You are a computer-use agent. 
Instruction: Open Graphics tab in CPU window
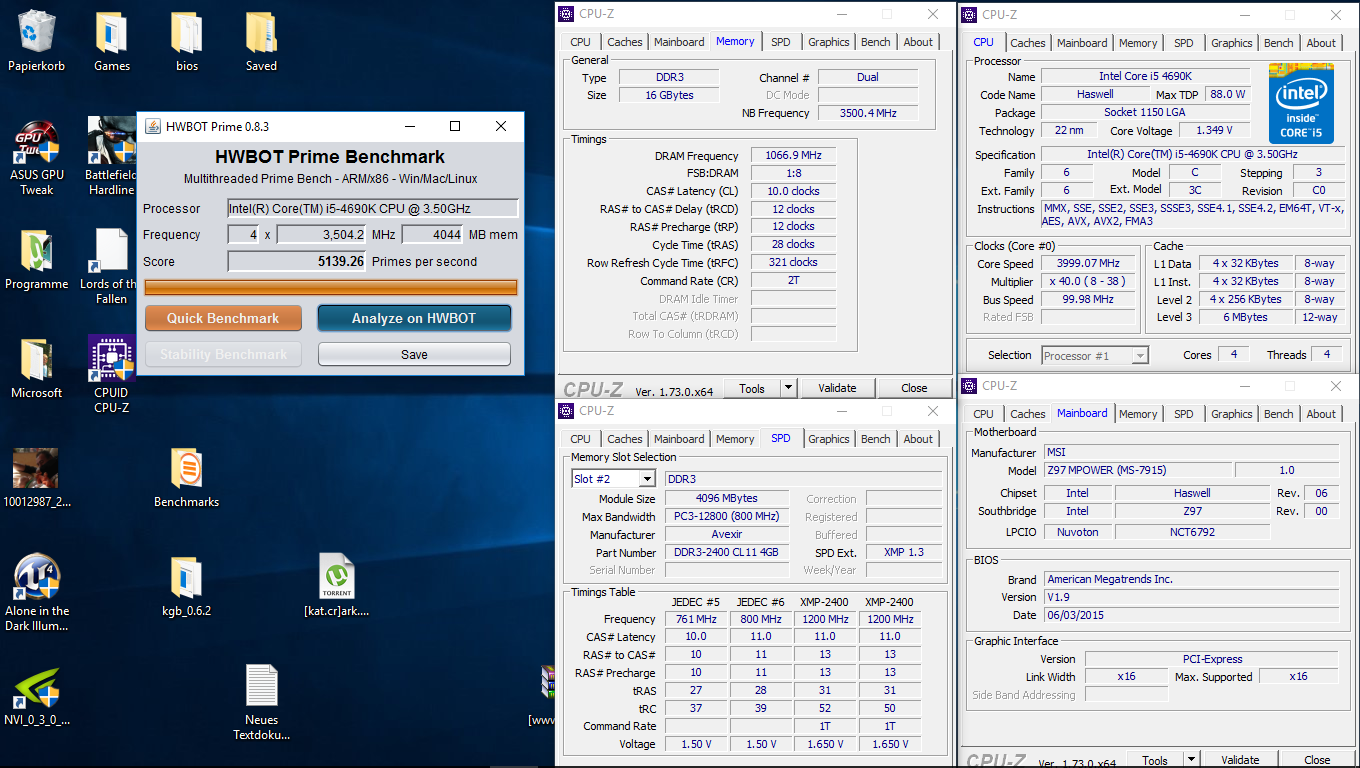[x=1232, y=43]
